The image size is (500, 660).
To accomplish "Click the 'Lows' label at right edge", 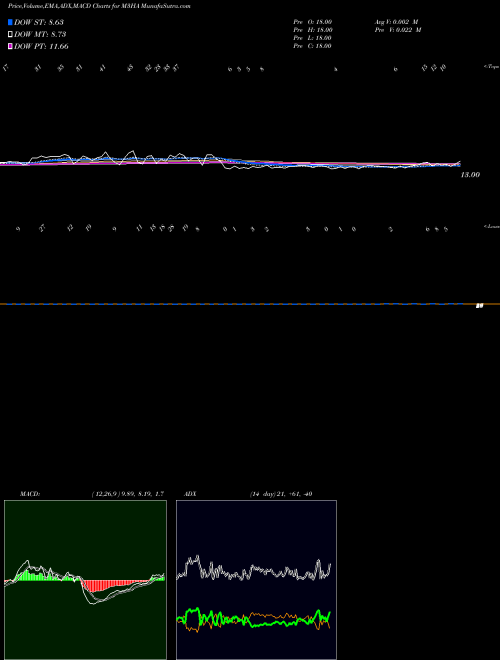I will click(492, 226).
